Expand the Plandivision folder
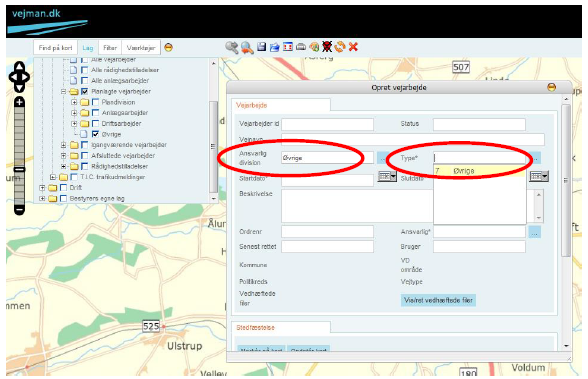Image resolution: width=588 pixels, height=379 pixels. [74, 102]
